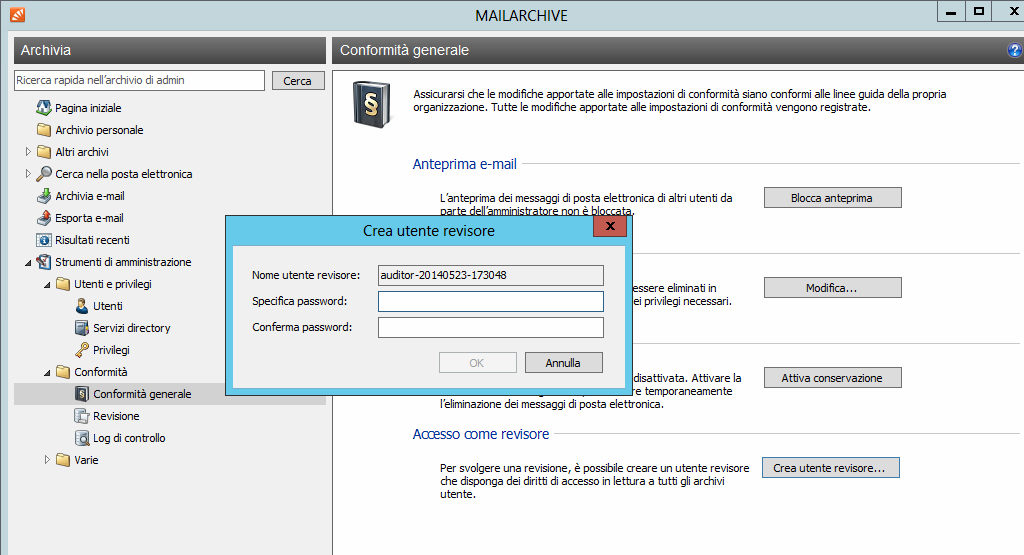The width and height of the screenshot is (1024, 555).
Task: Click the Accesso come revisore heading
Action: coord(481,434)
